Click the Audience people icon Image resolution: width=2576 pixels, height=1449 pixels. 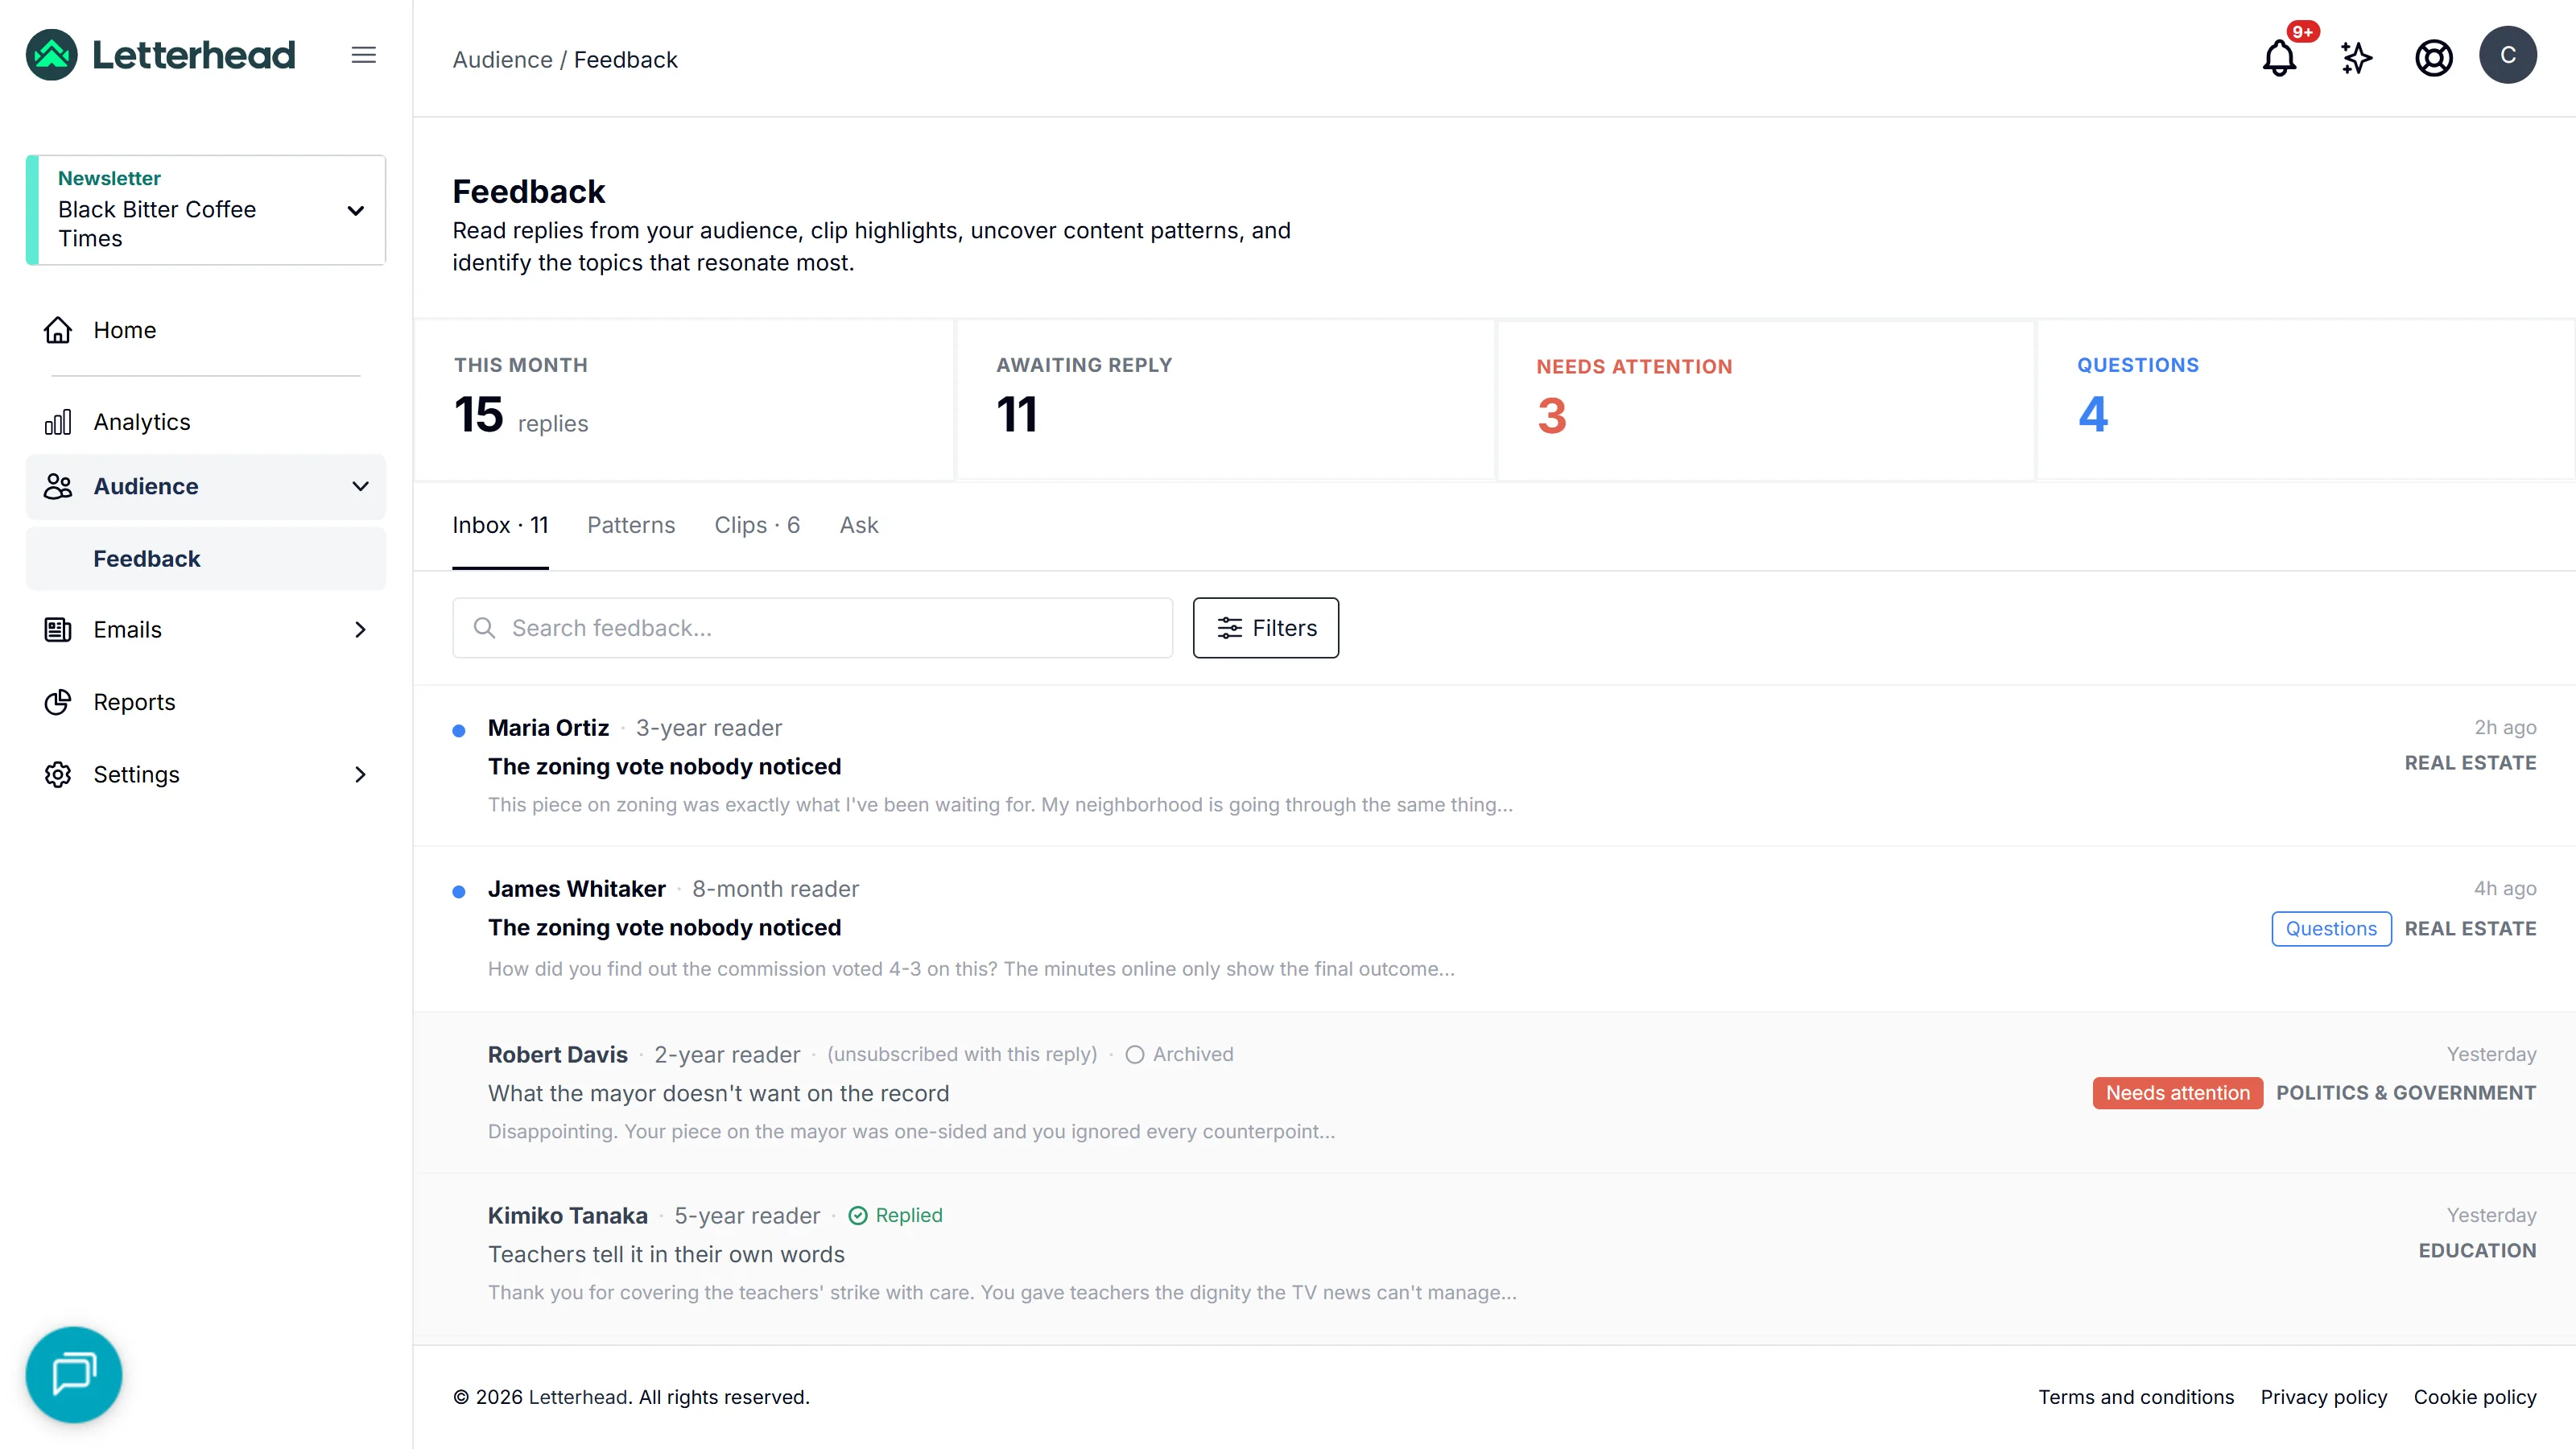click(58, 486)
